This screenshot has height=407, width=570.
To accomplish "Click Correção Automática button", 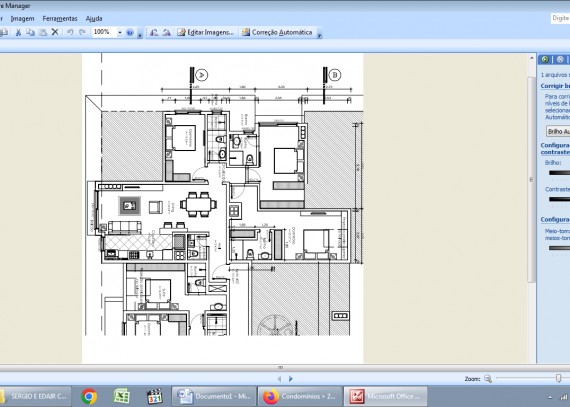I will coord(277,32).
